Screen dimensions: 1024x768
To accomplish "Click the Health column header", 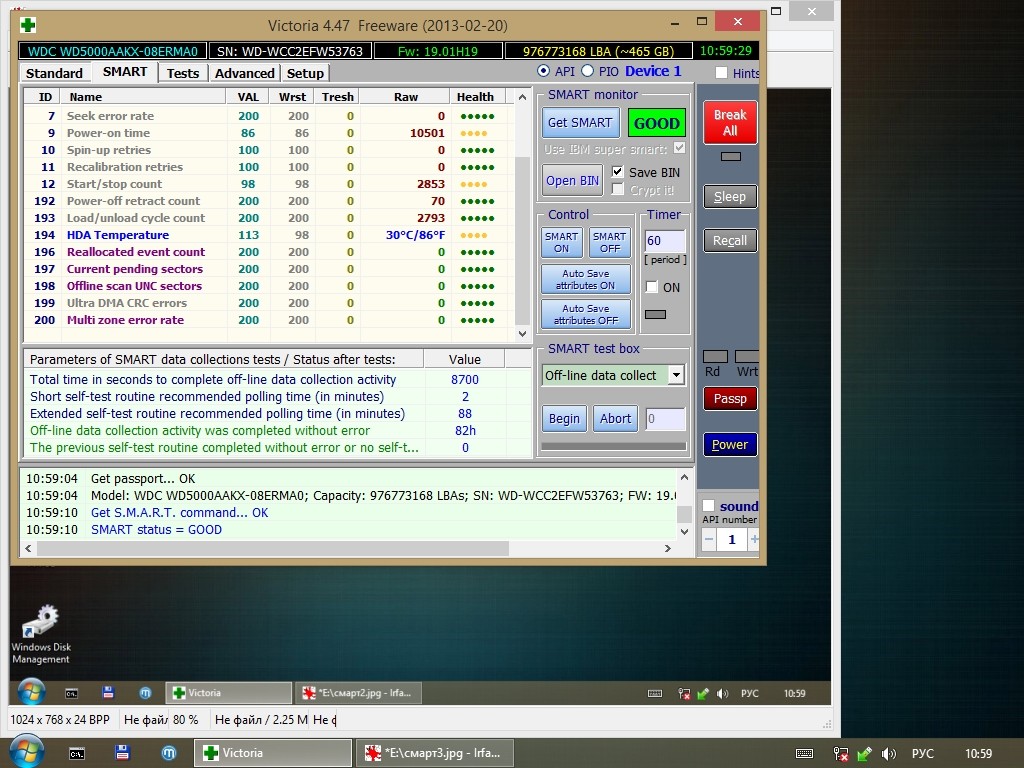I will [x=475, y=97].
